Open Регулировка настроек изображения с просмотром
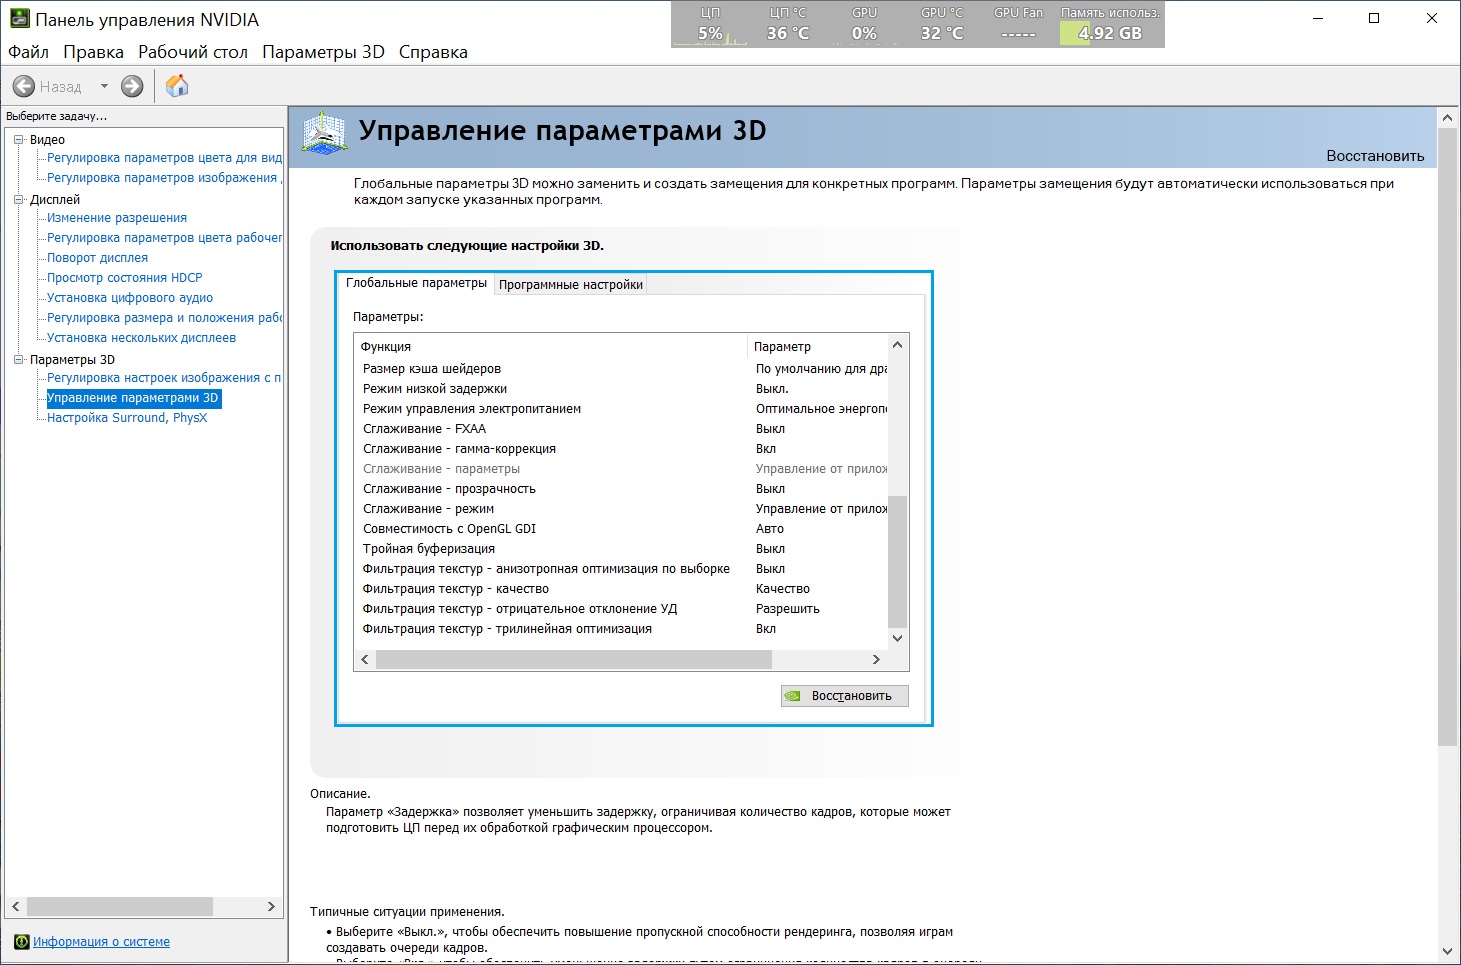The height and width of the screenshot is (965, 1461). pos(164,378)
